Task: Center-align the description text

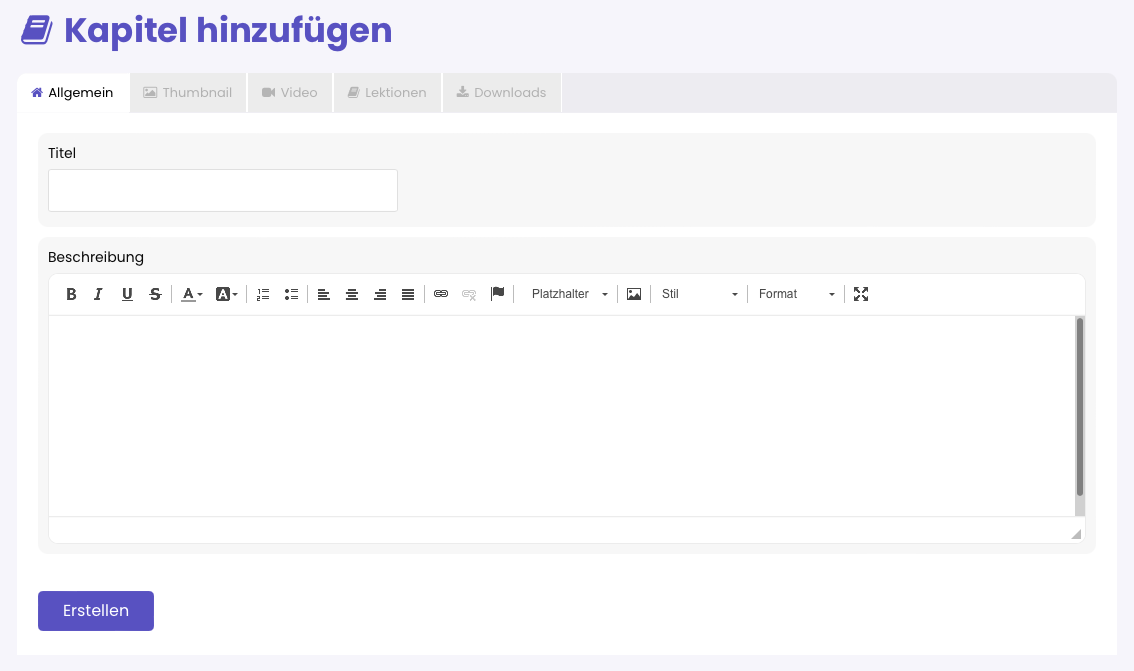Action: pyautogui.click(x=352, y=294)
